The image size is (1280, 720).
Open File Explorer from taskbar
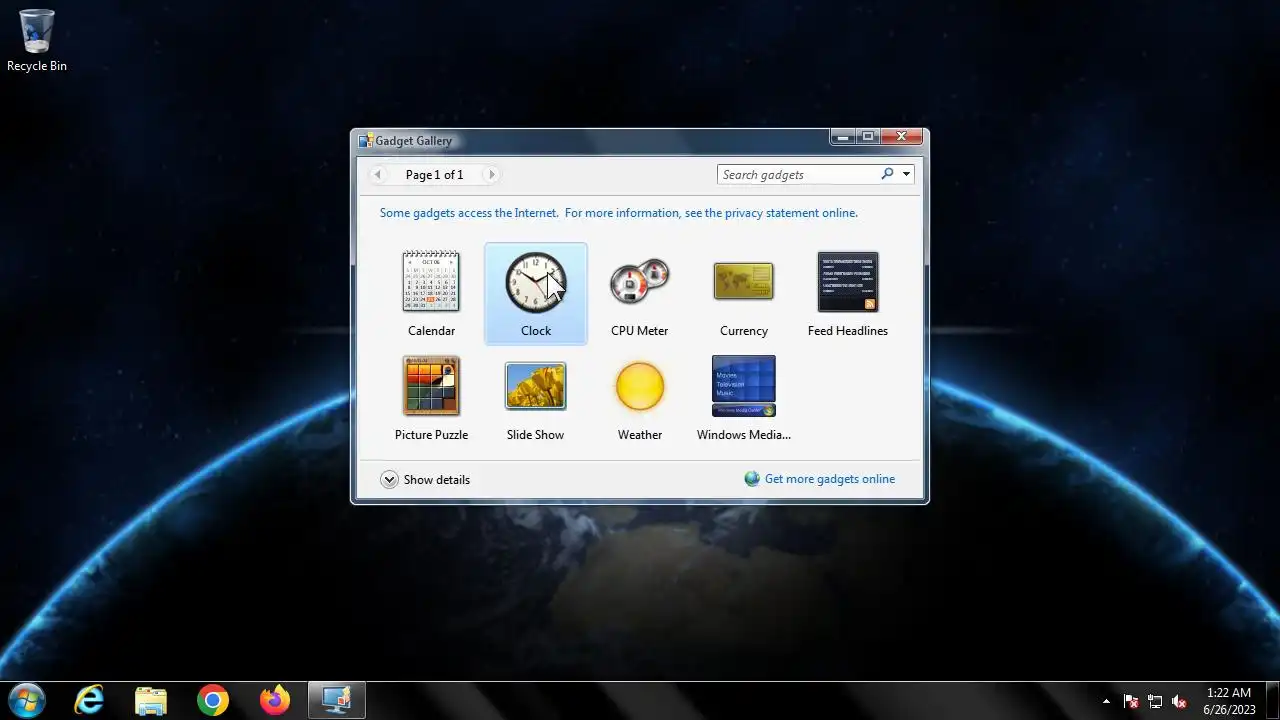[151, 701]
